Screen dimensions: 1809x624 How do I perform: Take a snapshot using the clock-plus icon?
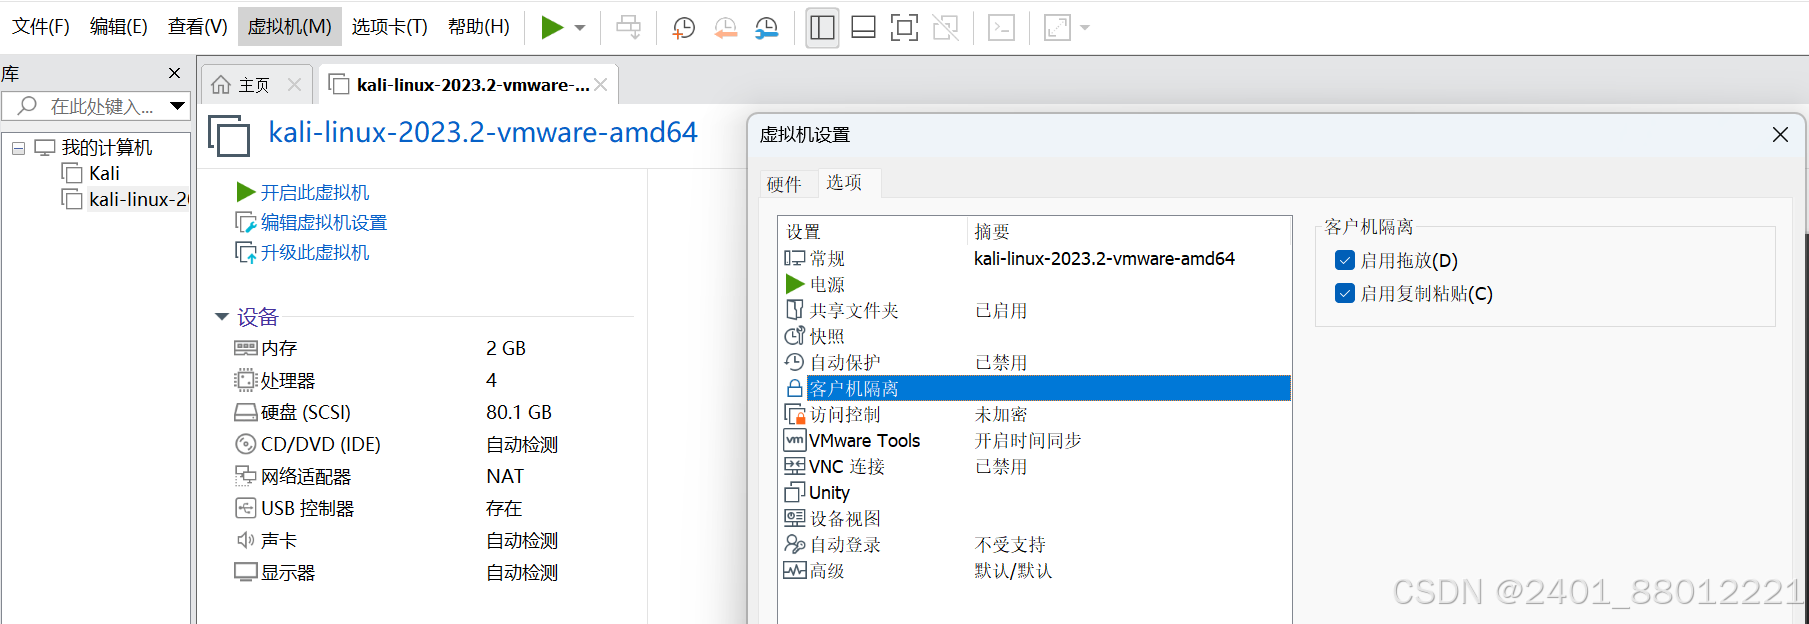684,27
